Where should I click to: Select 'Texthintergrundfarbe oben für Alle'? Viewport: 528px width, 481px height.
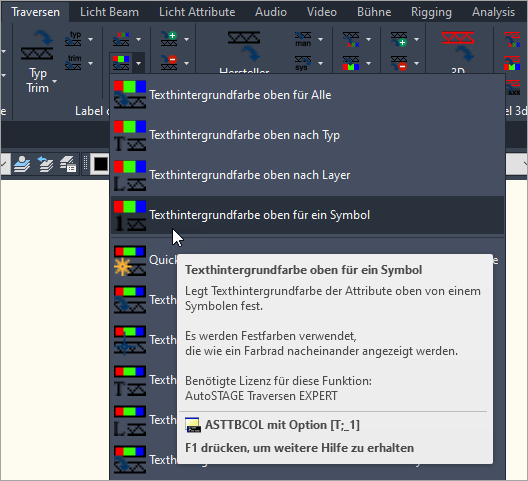[307, 95]
